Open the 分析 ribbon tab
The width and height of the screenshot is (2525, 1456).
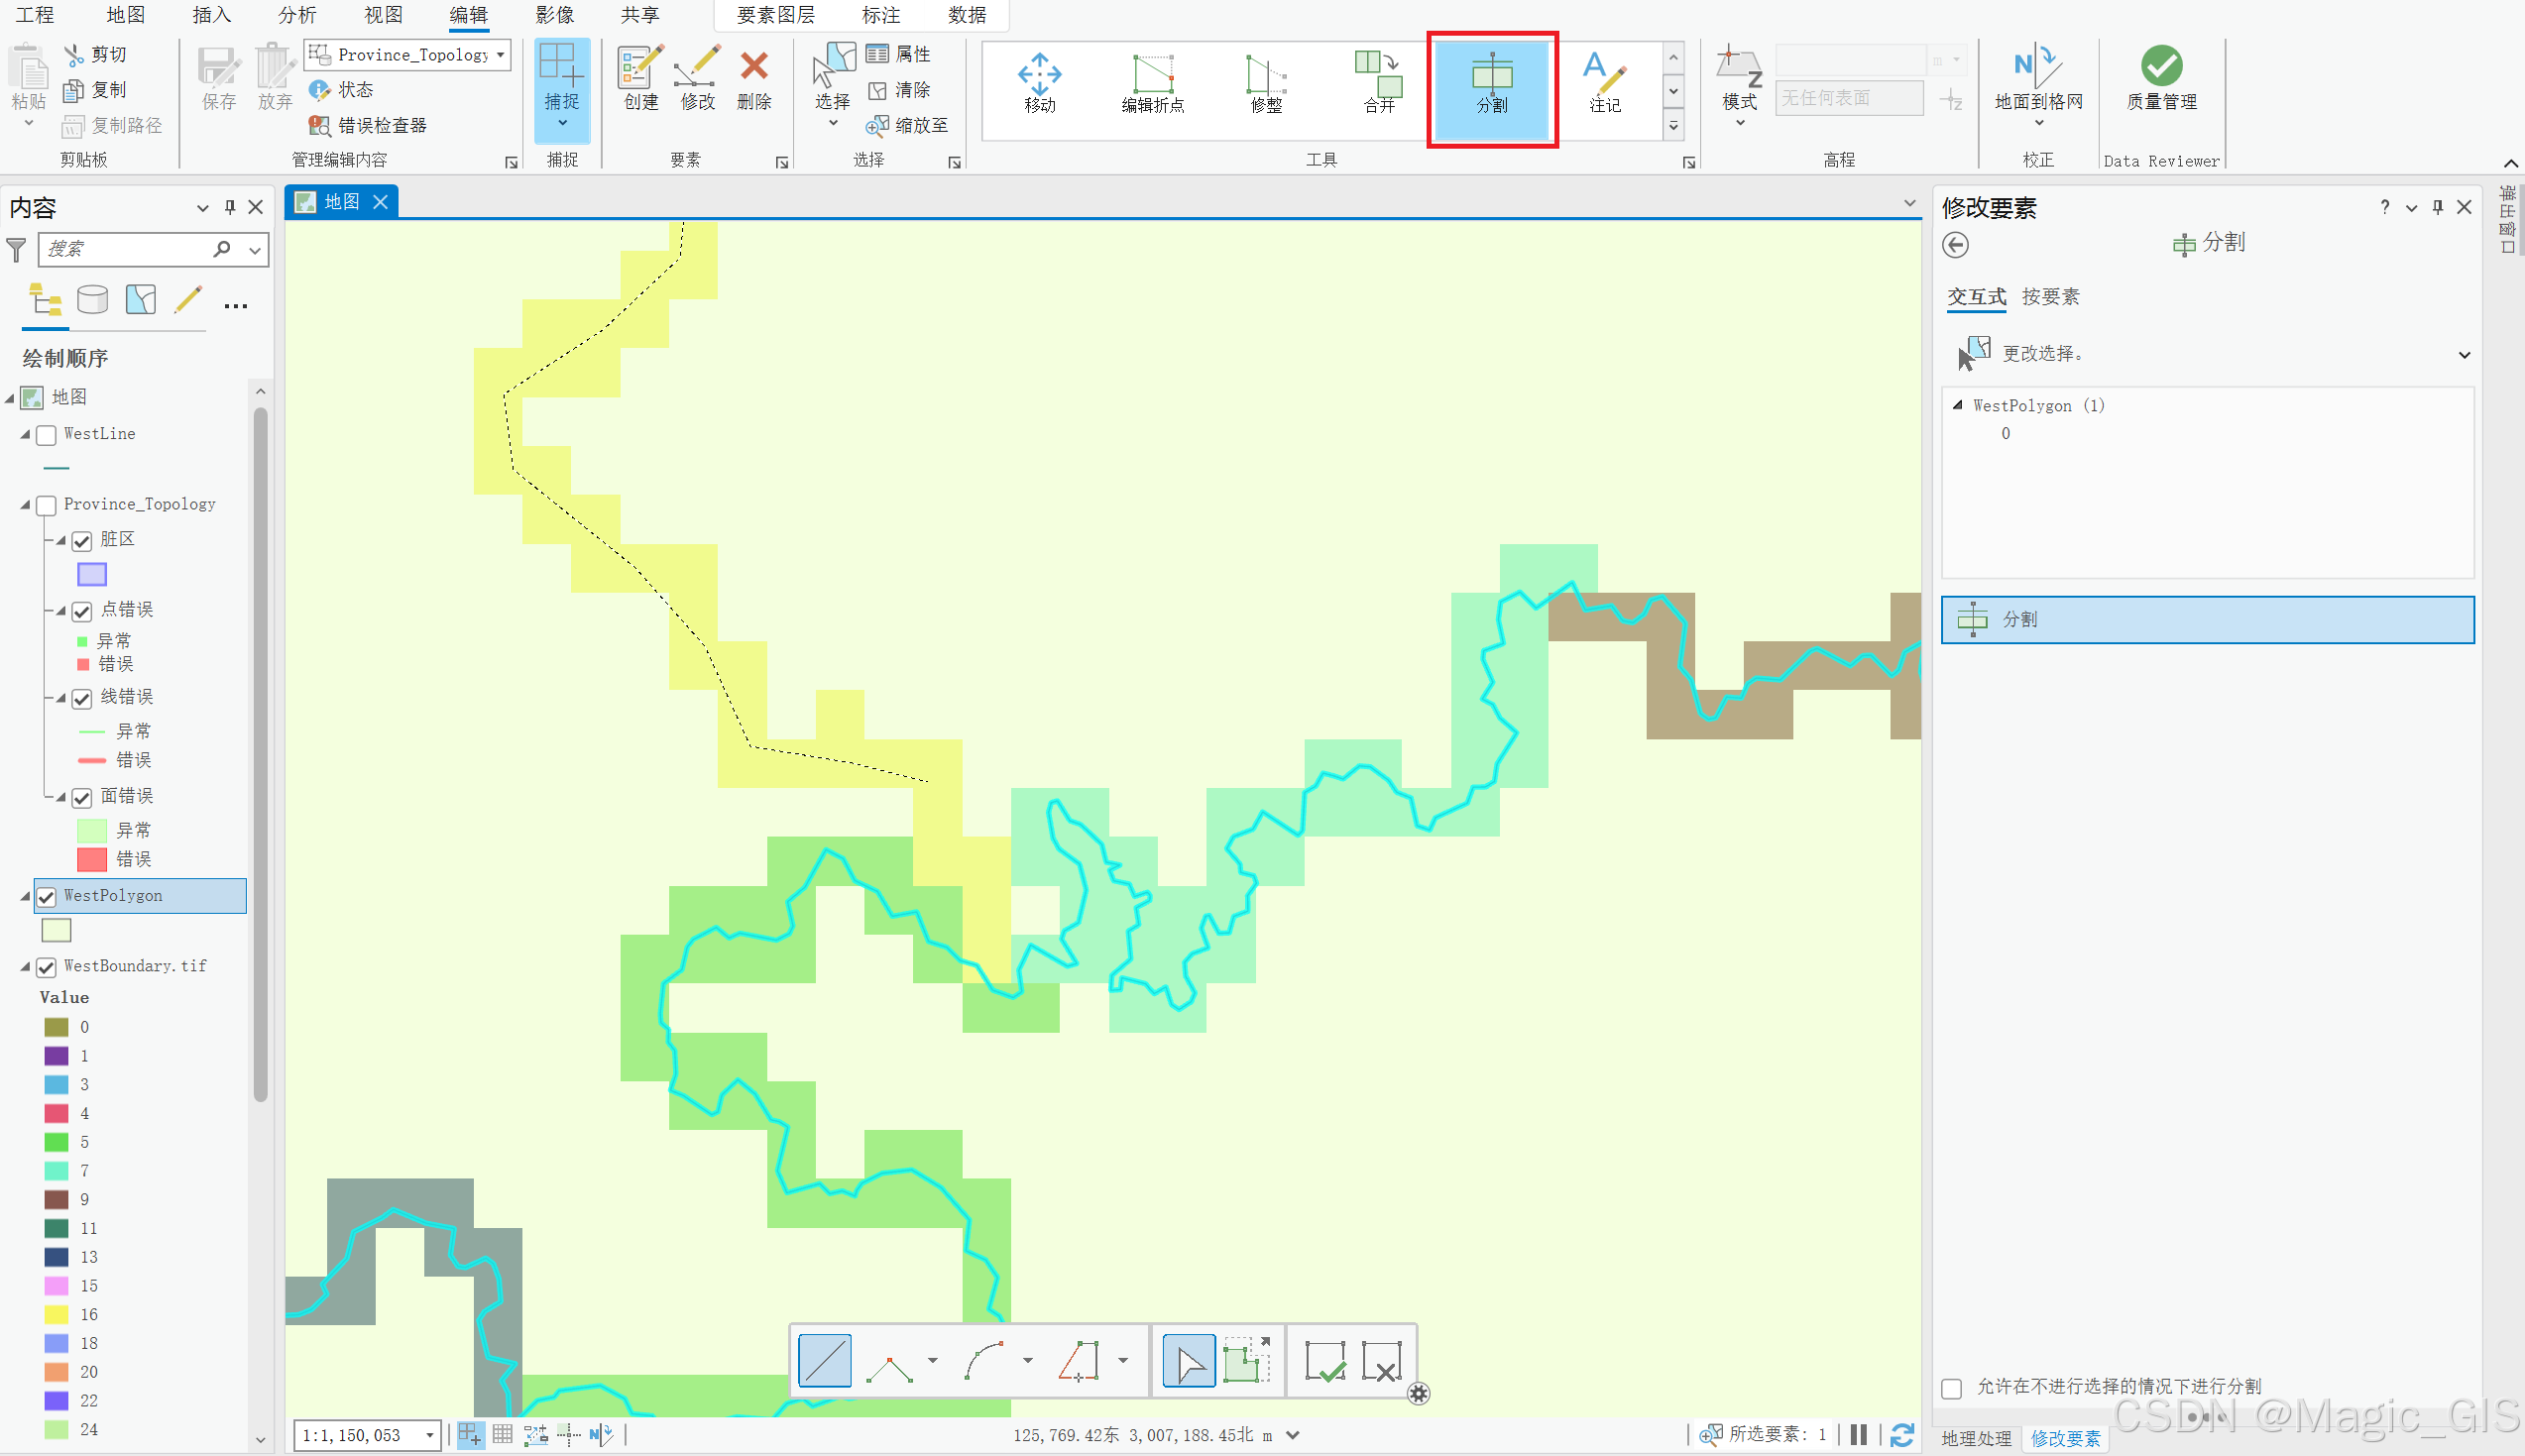click(297, 15)
